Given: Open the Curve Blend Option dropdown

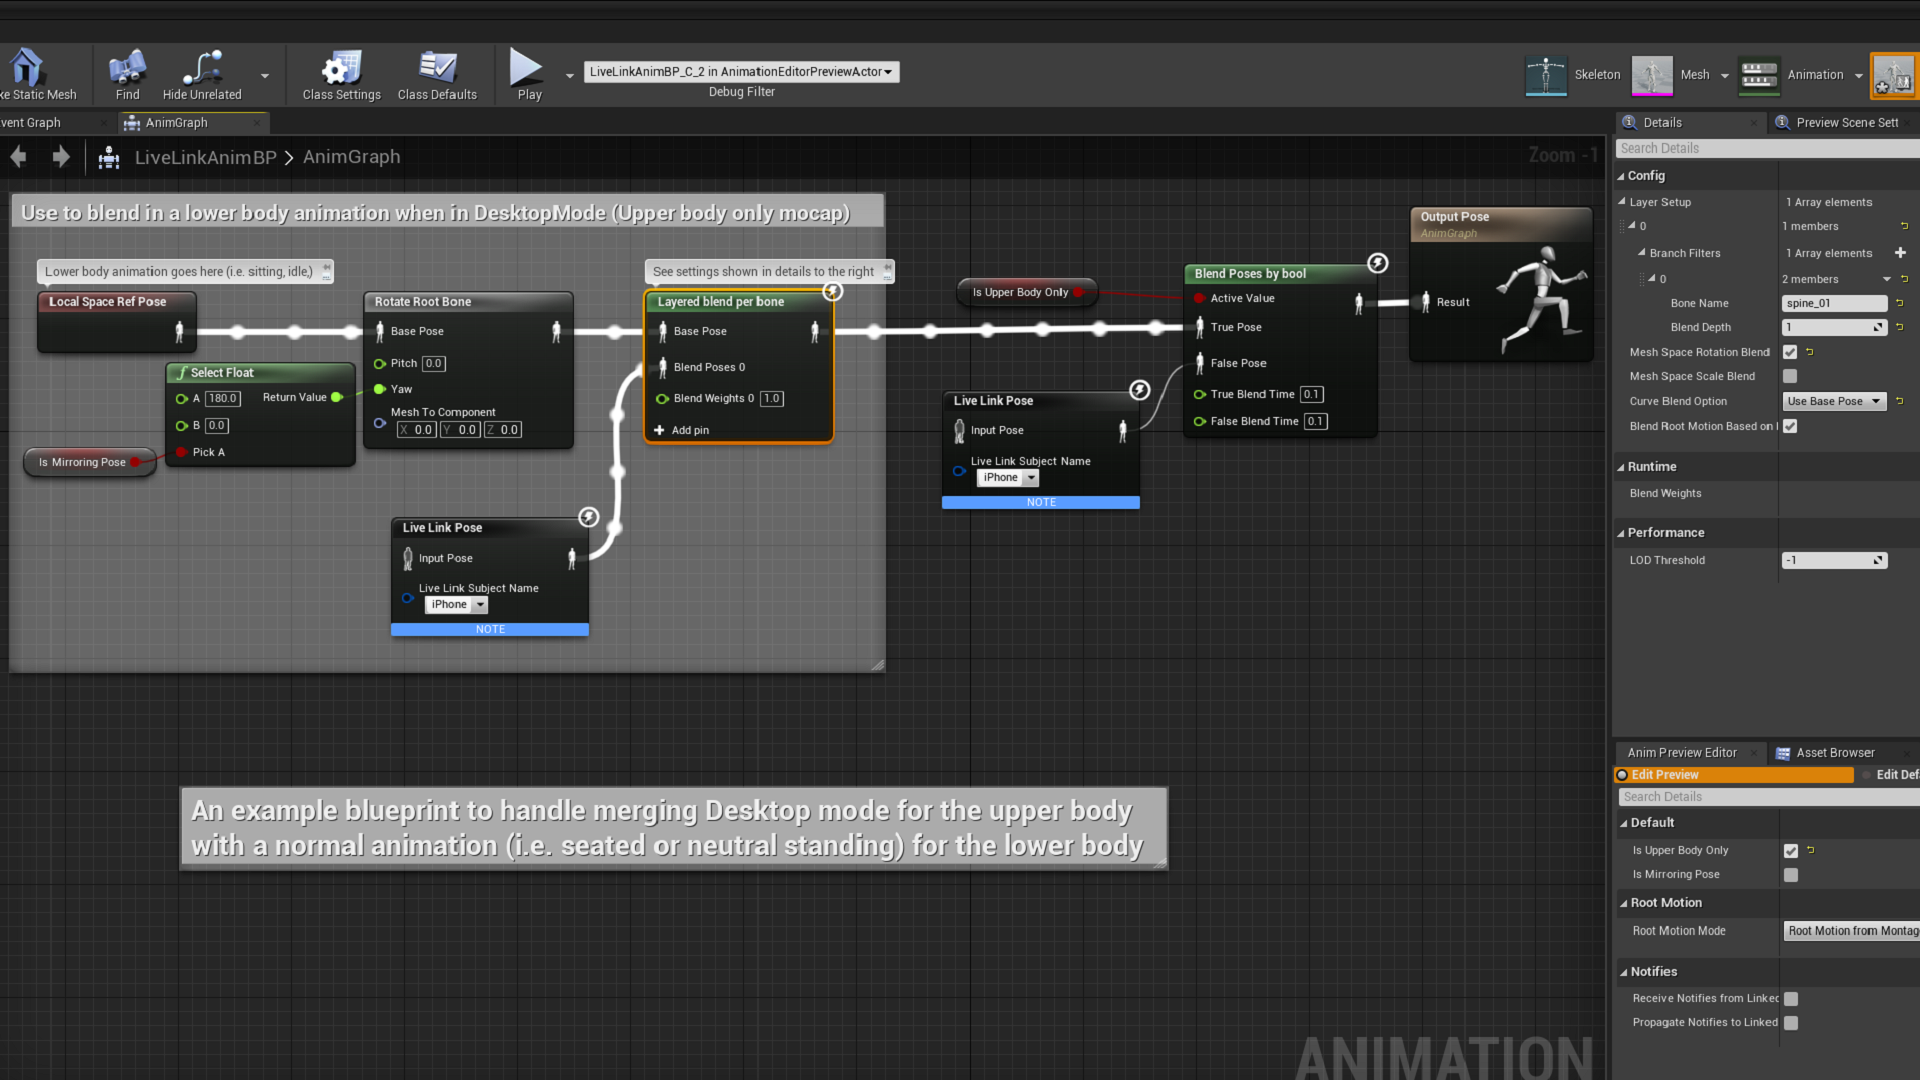Looking at the screenshot, I should click(x=1834, y=401).
